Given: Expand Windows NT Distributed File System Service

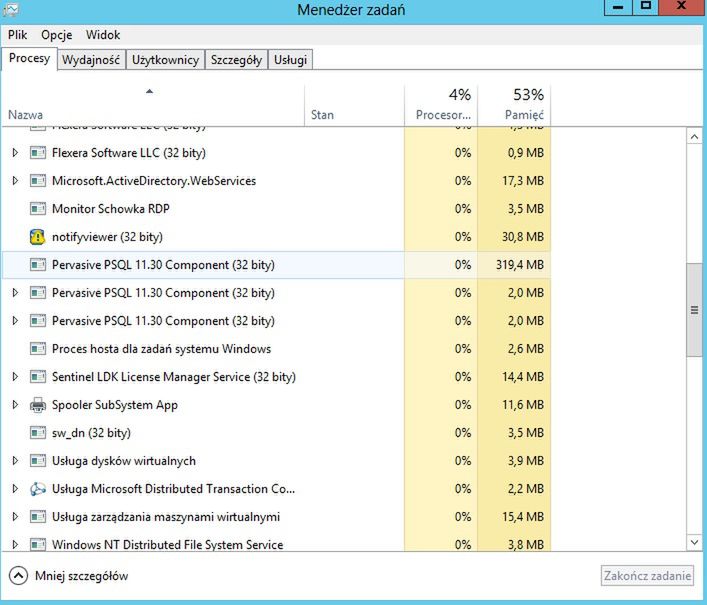Looking at the screenshot, I should coord(15,545).
